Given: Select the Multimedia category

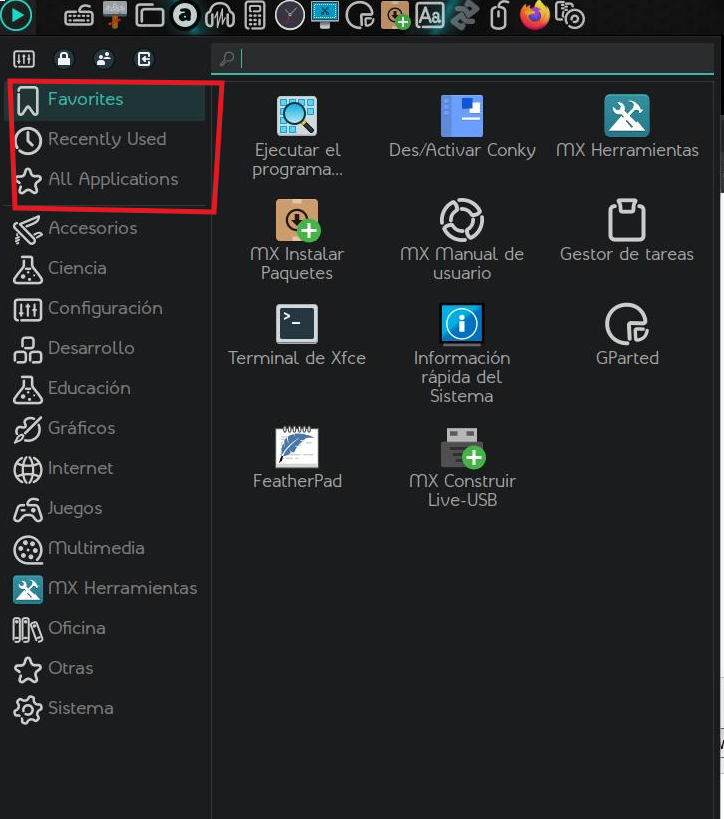Looking at the screenshot, I should click(105, 548).
